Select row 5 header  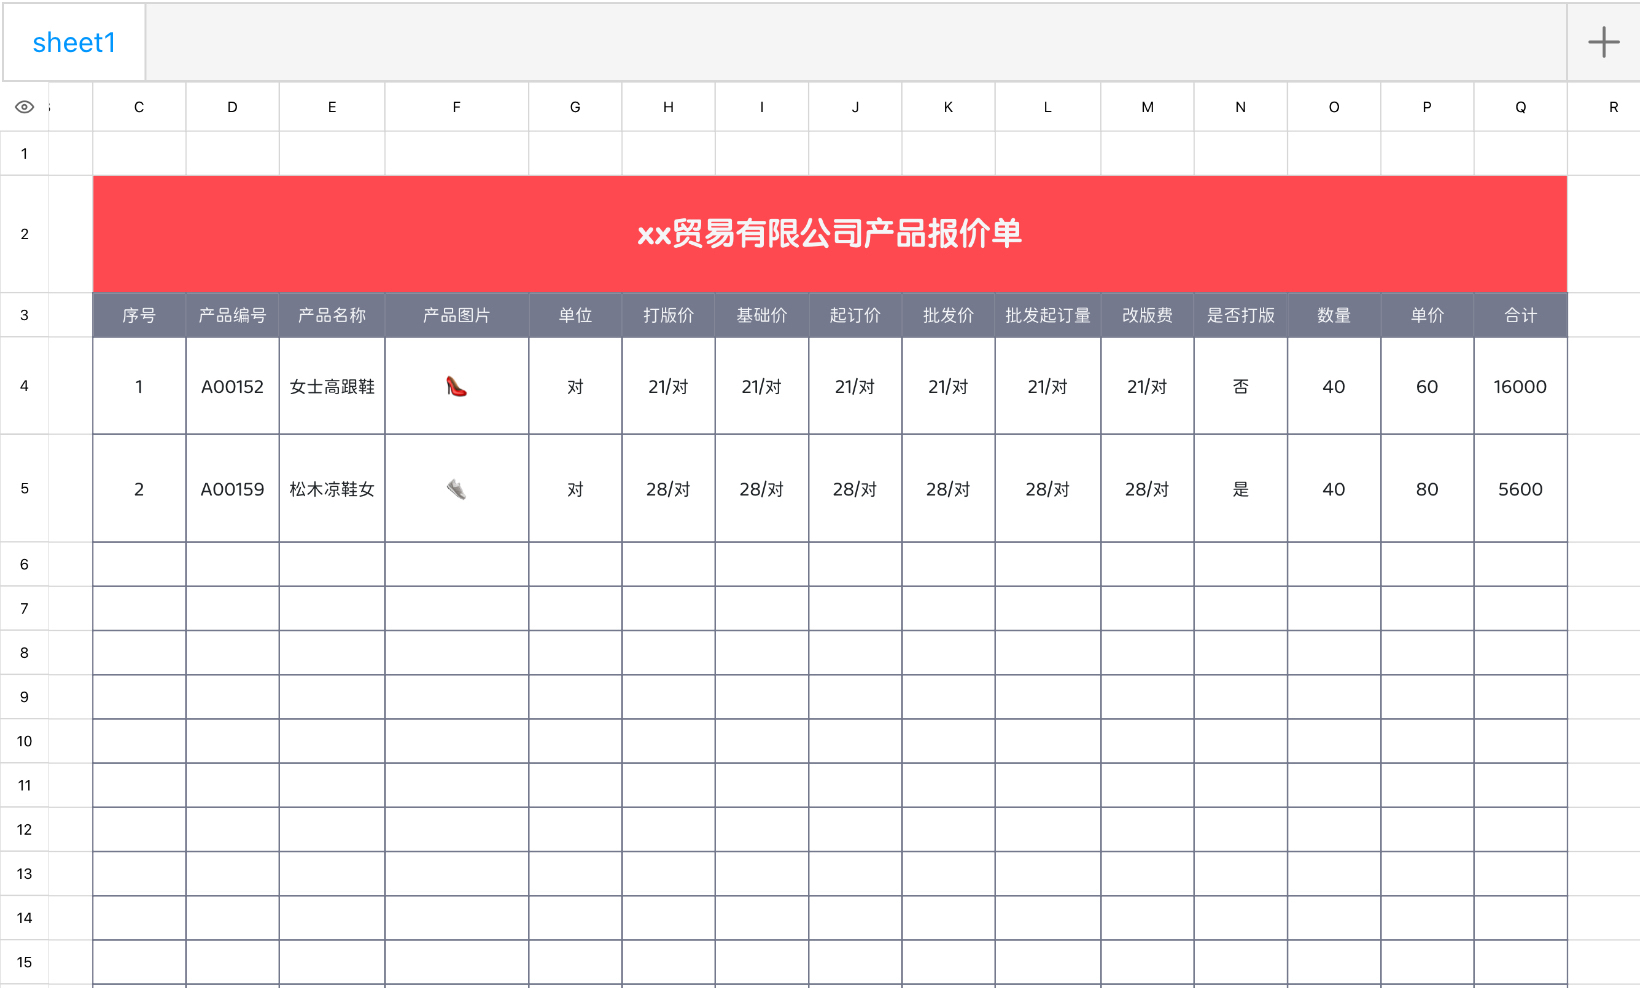24,489
